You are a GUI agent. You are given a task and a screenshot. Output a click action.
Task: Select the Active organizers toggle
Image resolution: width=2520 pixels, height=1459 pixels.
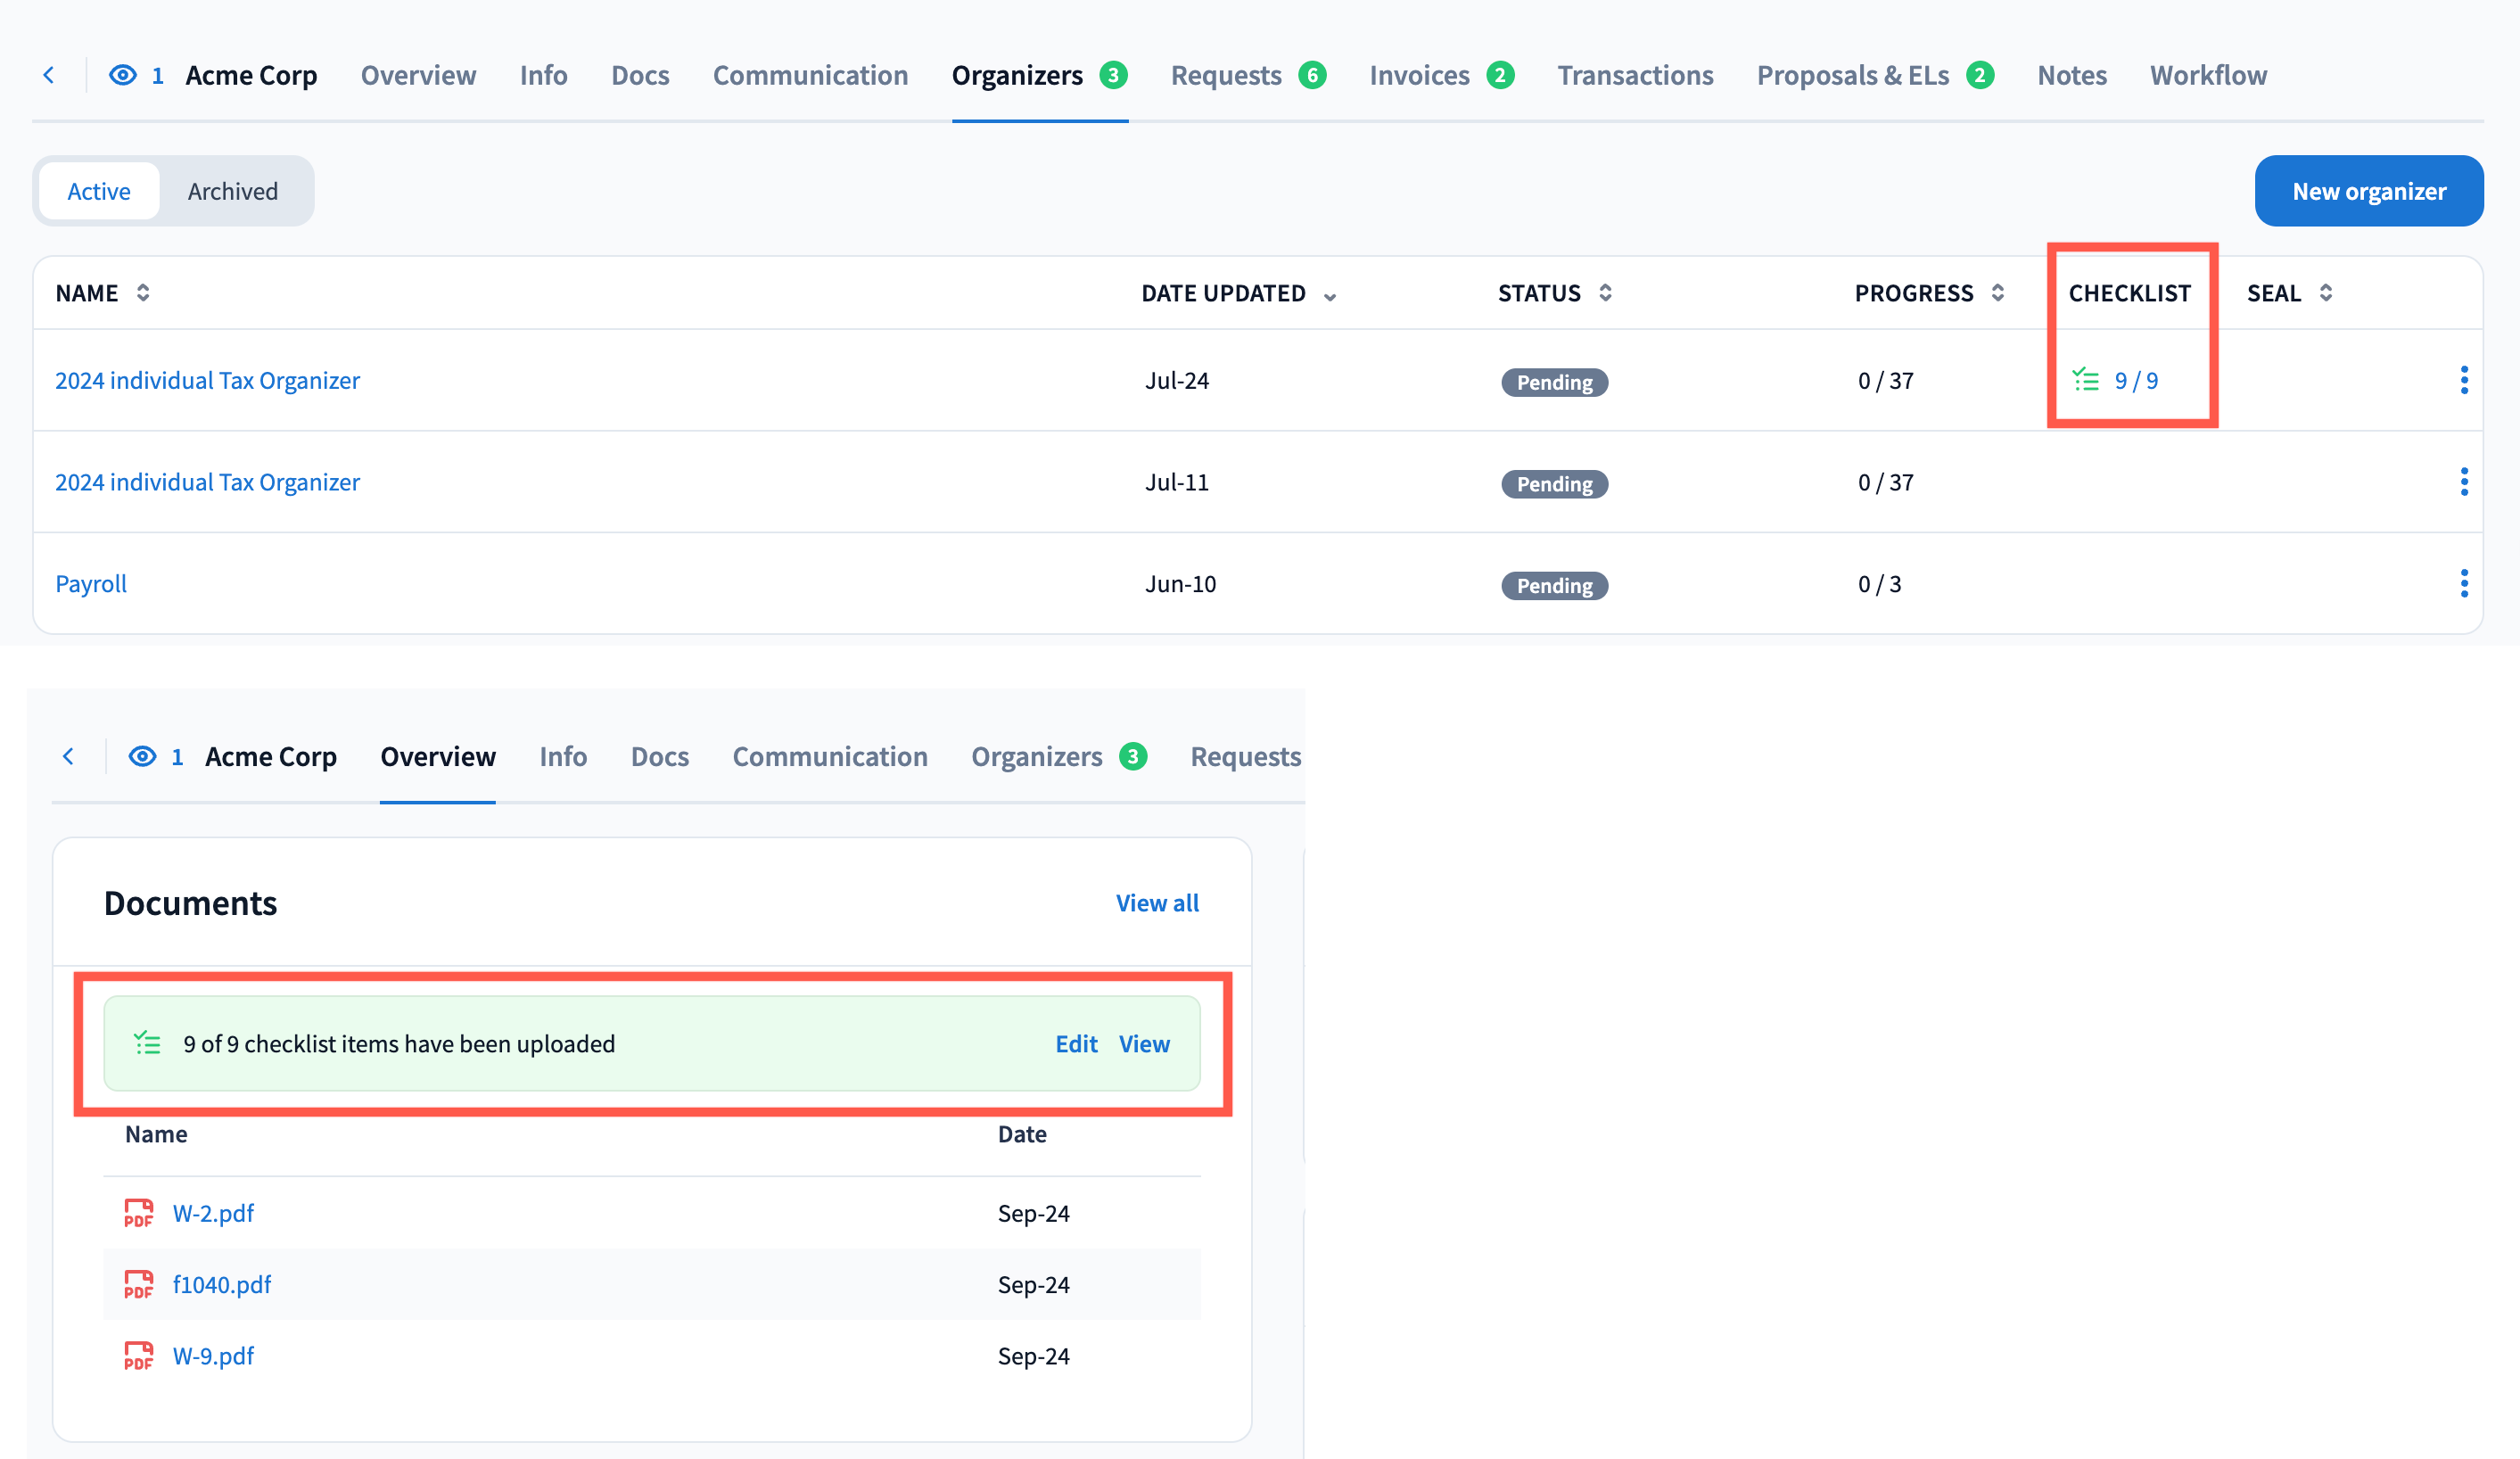coord(99,191)
